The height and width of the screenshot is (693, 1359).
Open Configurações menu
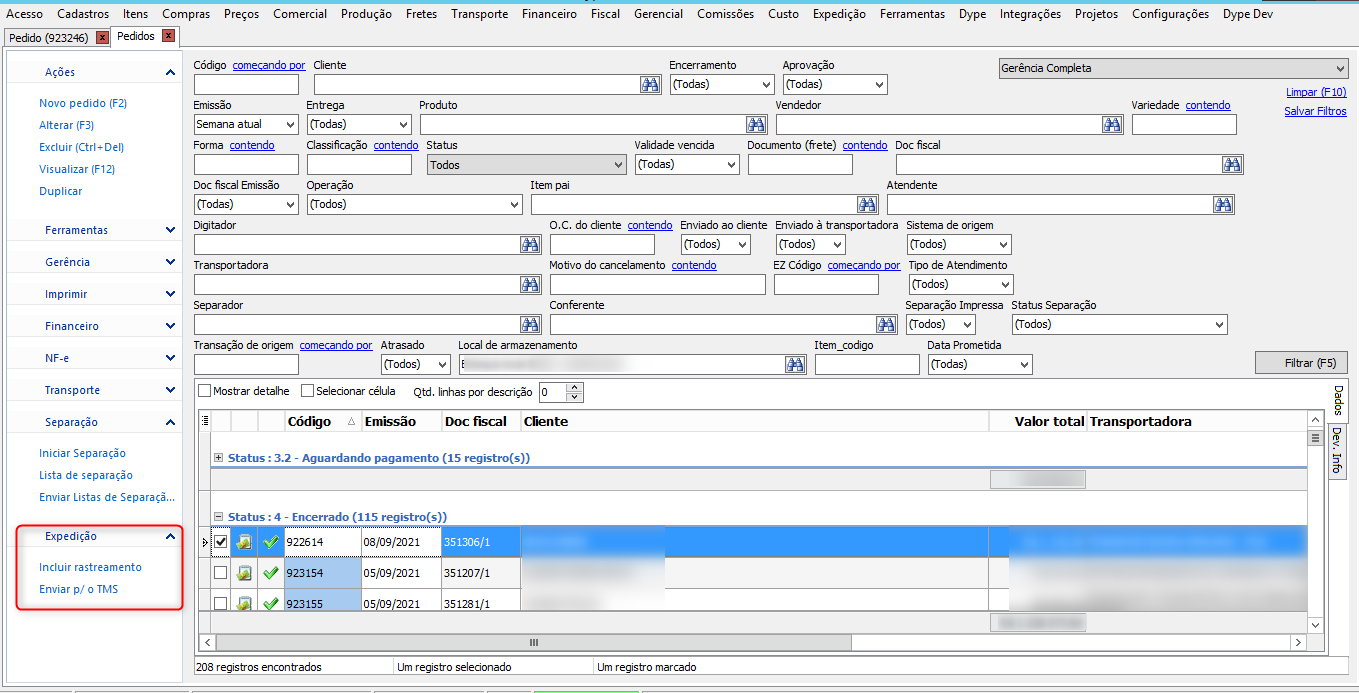(x=1170, y=14)
